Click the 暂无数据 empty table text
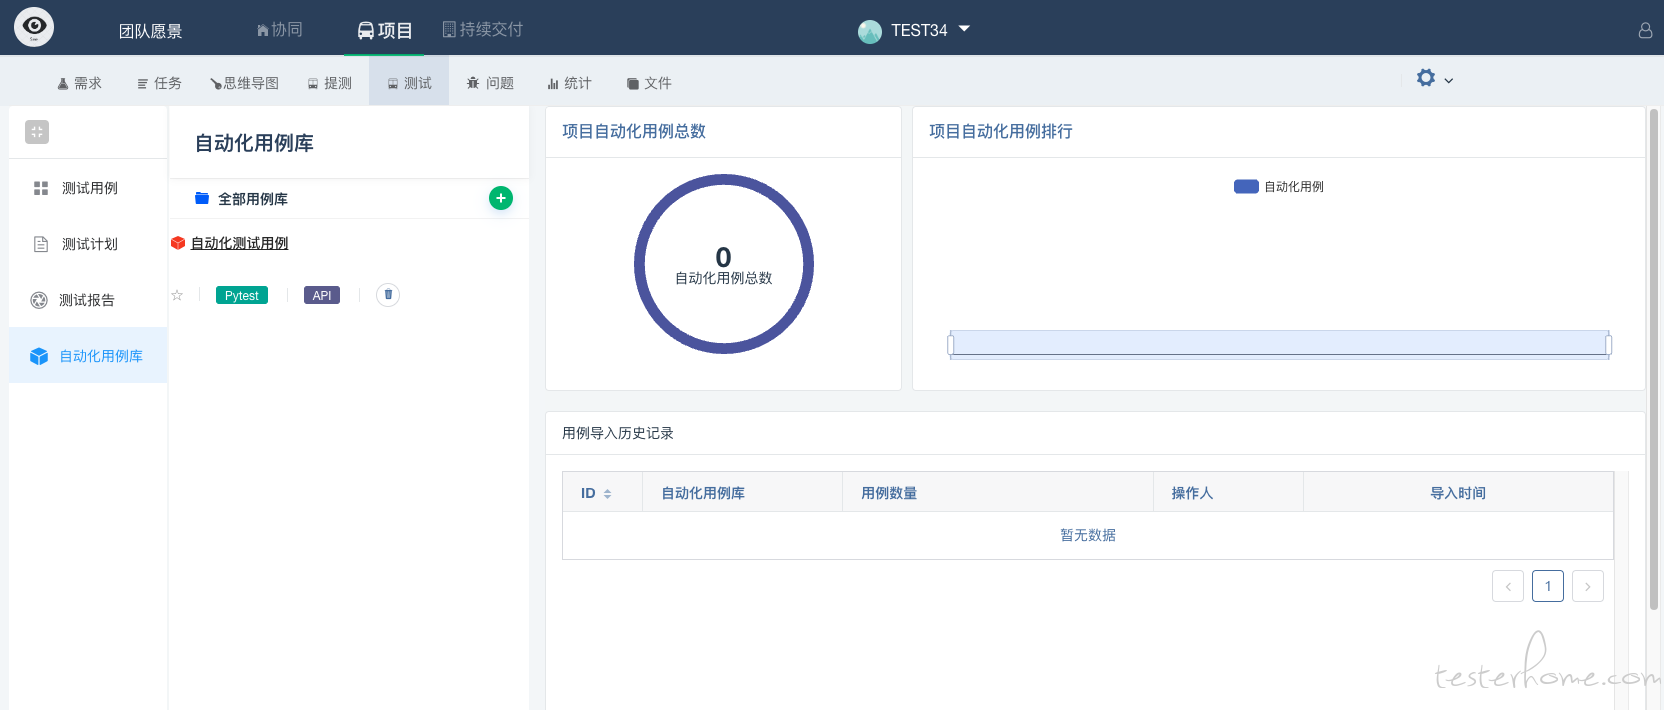 [1088, 535]
